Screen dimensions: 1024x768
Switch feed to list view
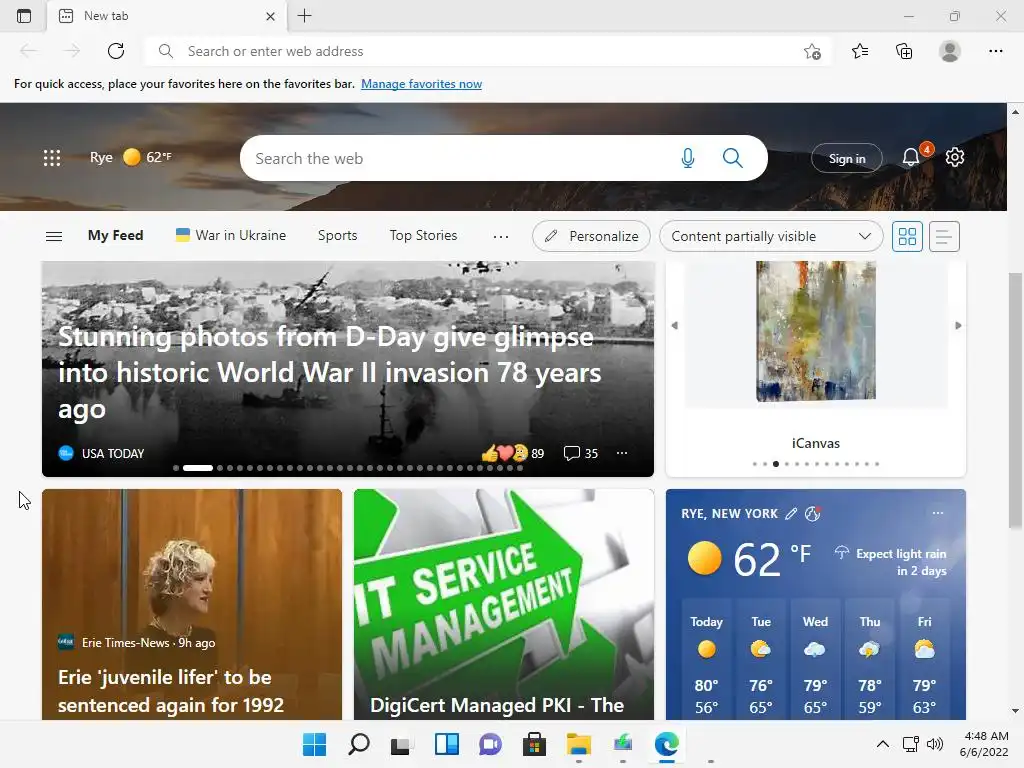[x=944, y=236]
